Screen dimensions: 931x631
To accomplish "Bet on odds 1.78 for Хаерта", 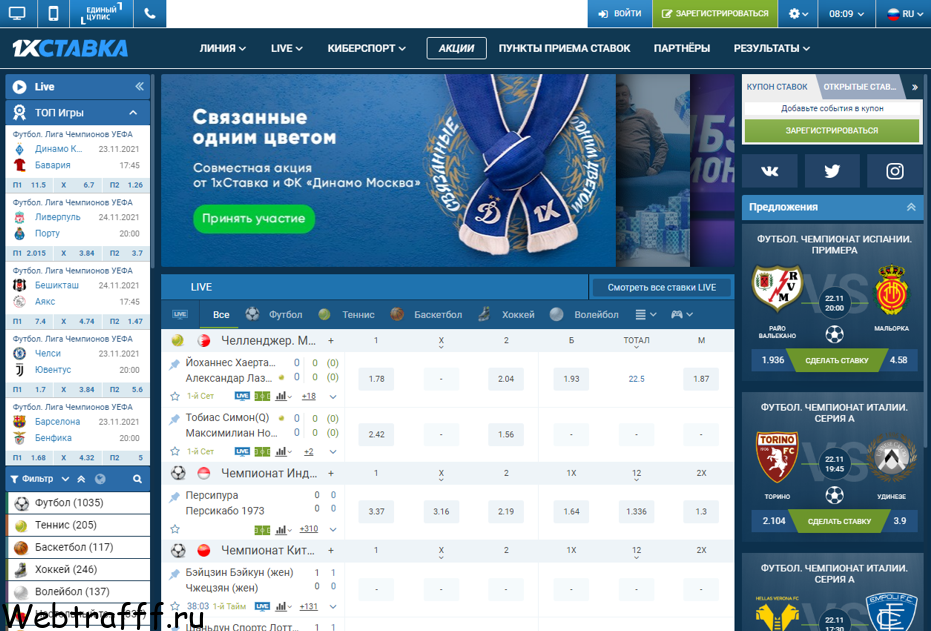I will (376, 379).
